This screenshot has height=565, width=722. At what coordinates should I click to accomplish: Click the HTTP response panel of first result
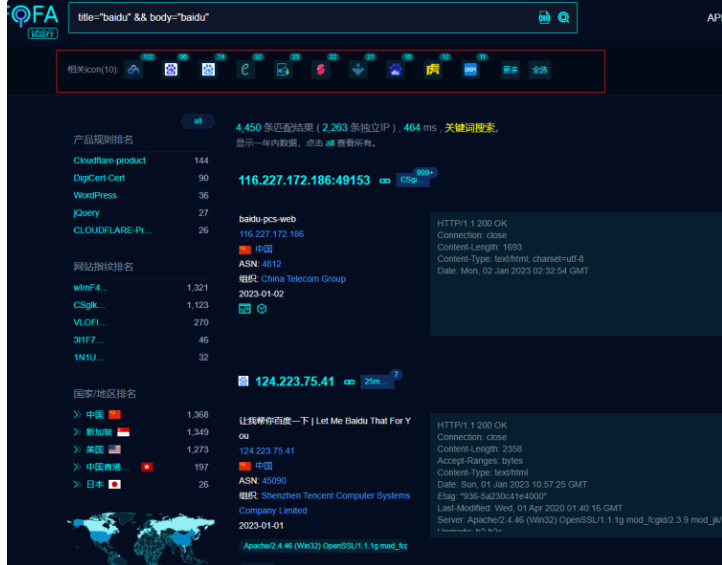[x=576, y=274]
